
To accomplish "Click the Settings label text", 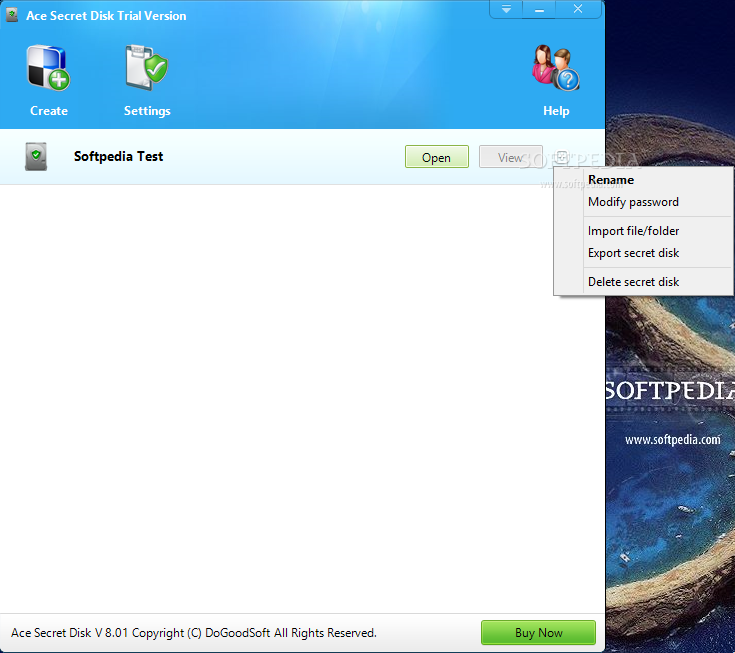I will tap(147, 111).
